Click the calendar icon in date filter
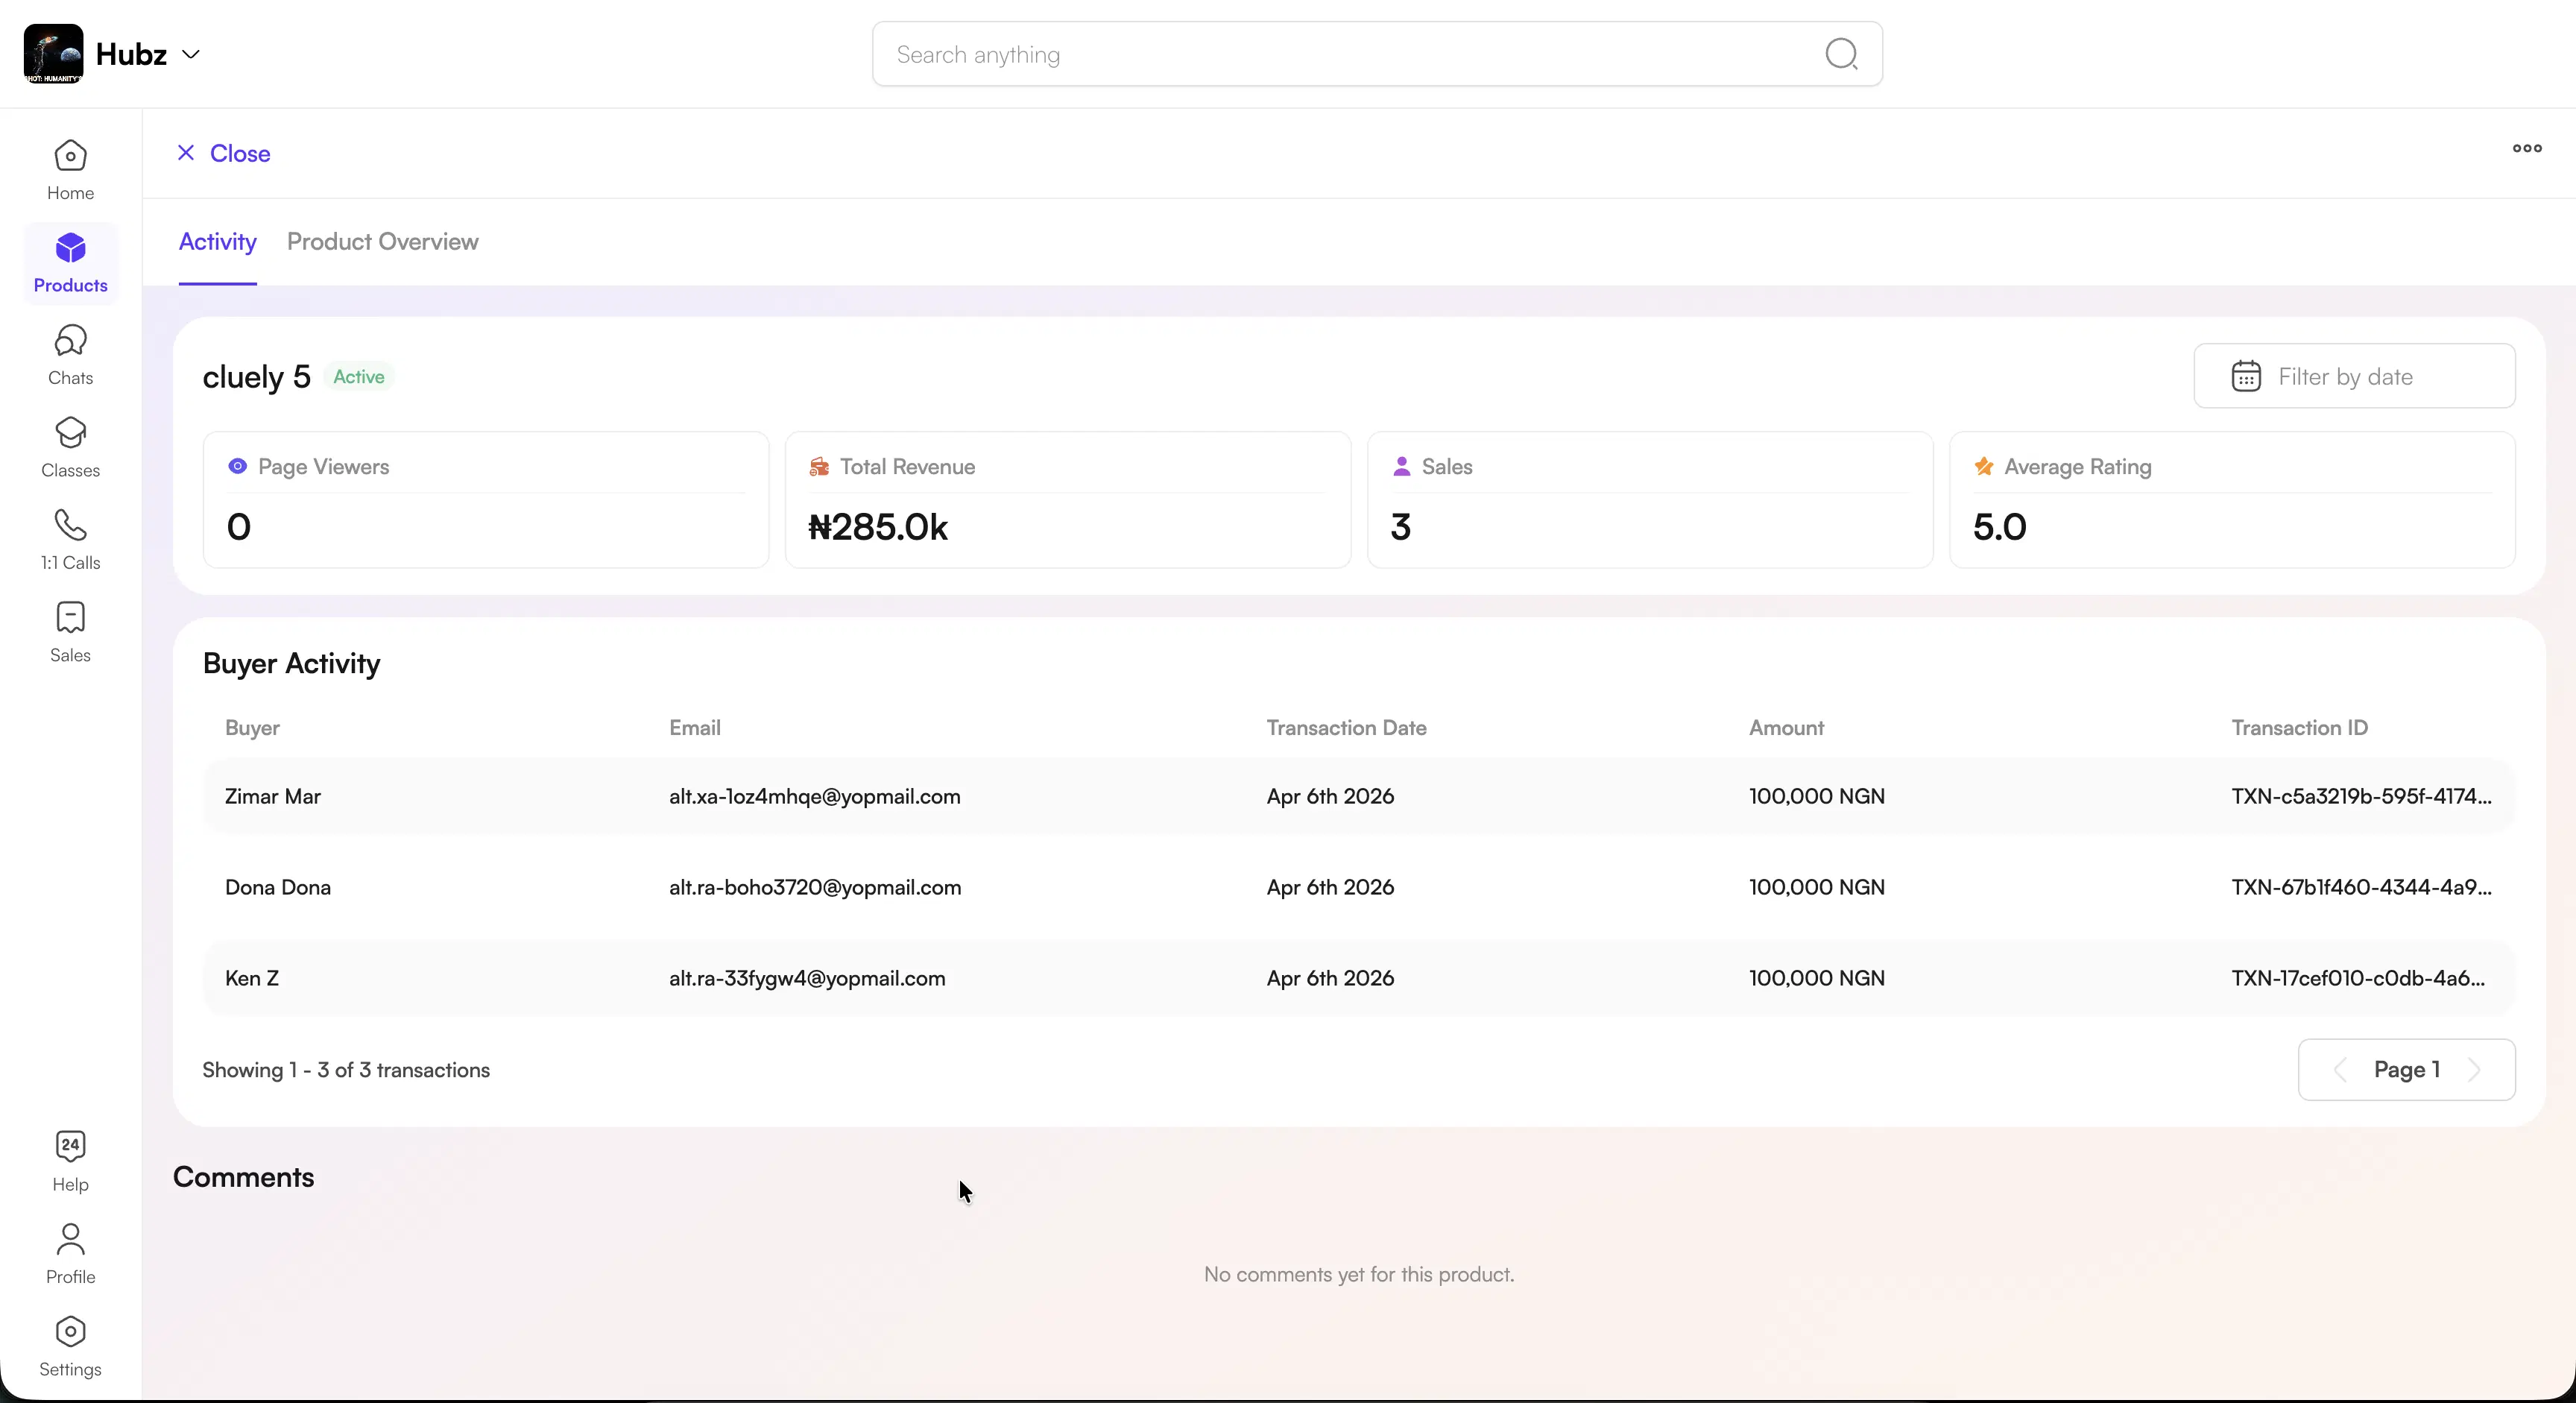The height and width of the screenshot is (1403, 2576). (2246, 376)
